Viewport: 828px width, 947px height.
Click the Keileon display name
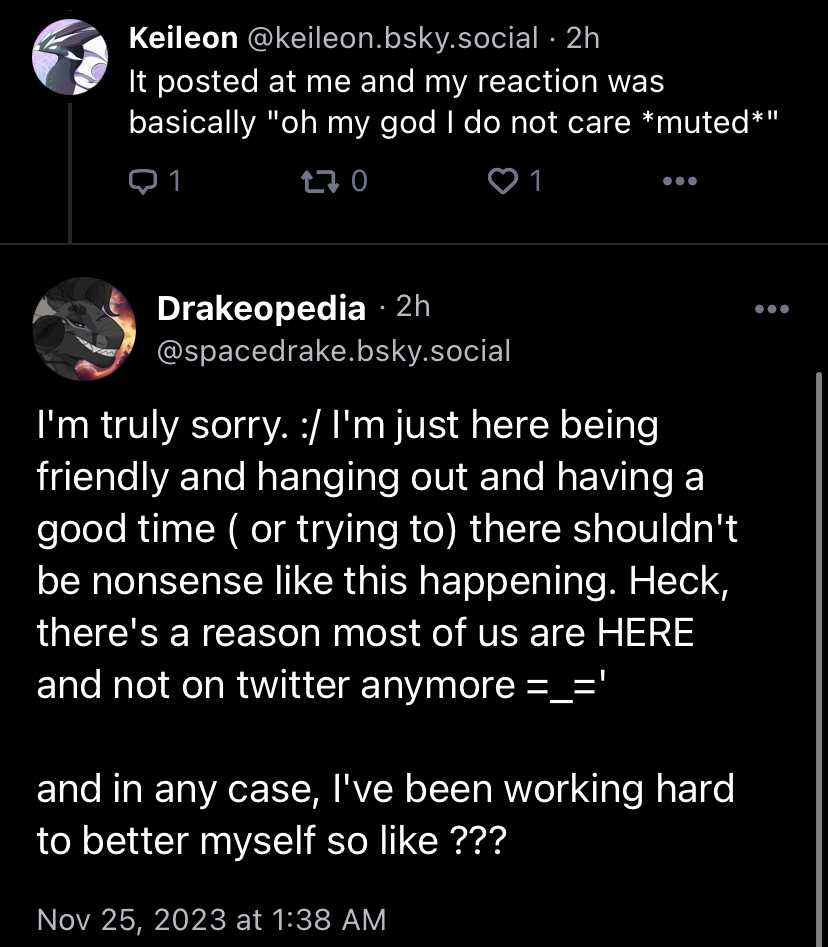[184, 38]
